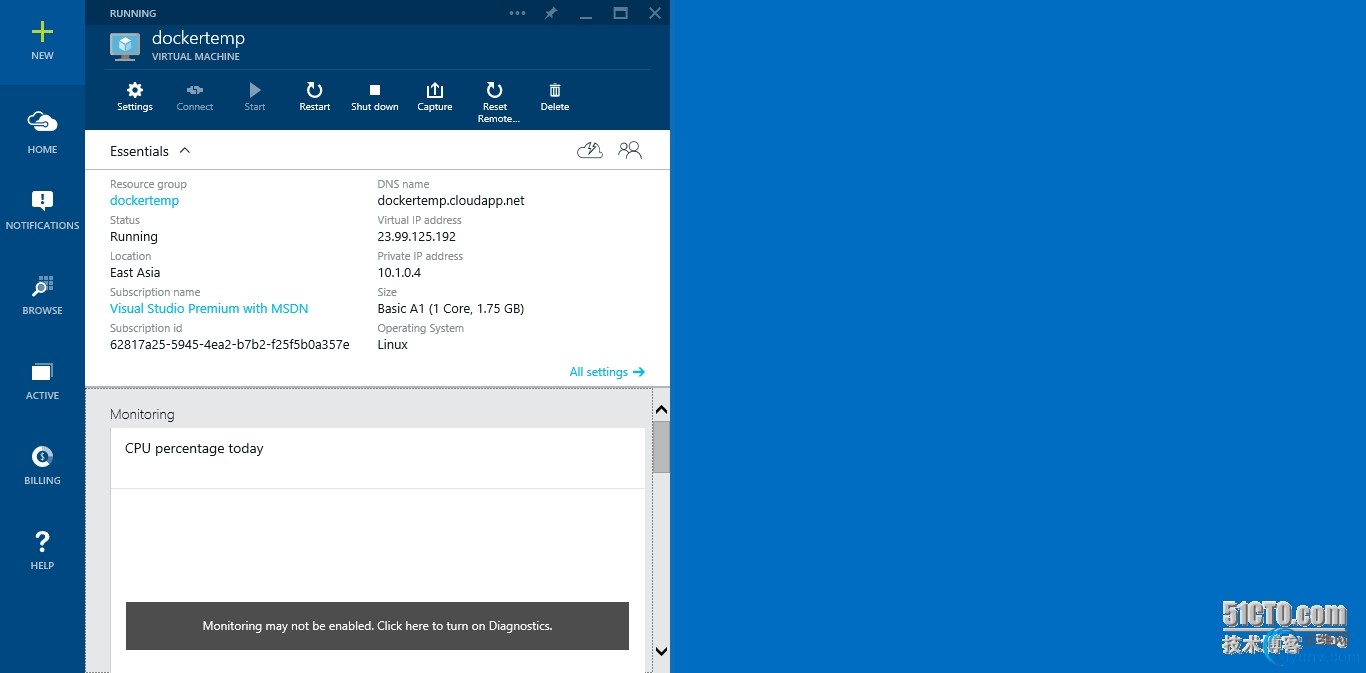Restart the virtual machine

pyautogui.click(x=315, y=97)
